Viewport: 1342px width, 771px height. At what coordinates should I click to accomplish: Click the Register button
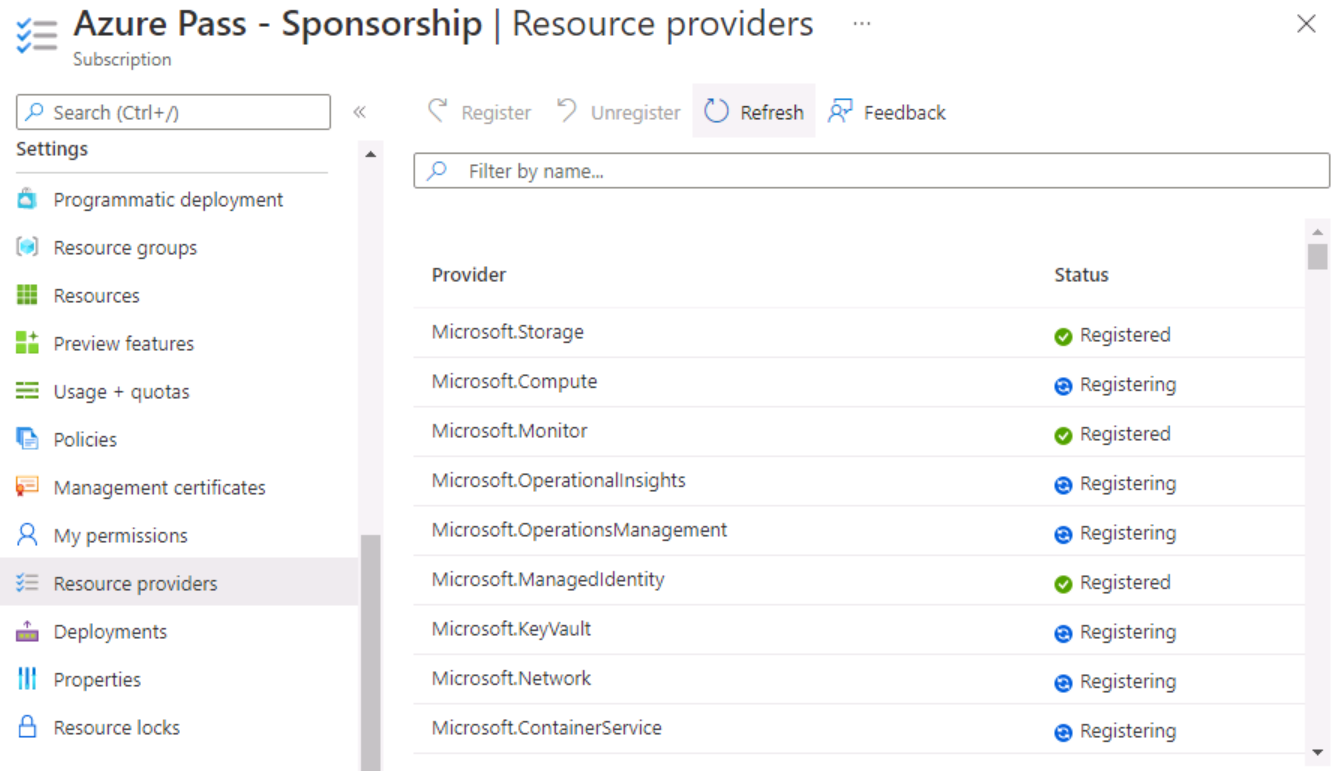pos(480,112)
